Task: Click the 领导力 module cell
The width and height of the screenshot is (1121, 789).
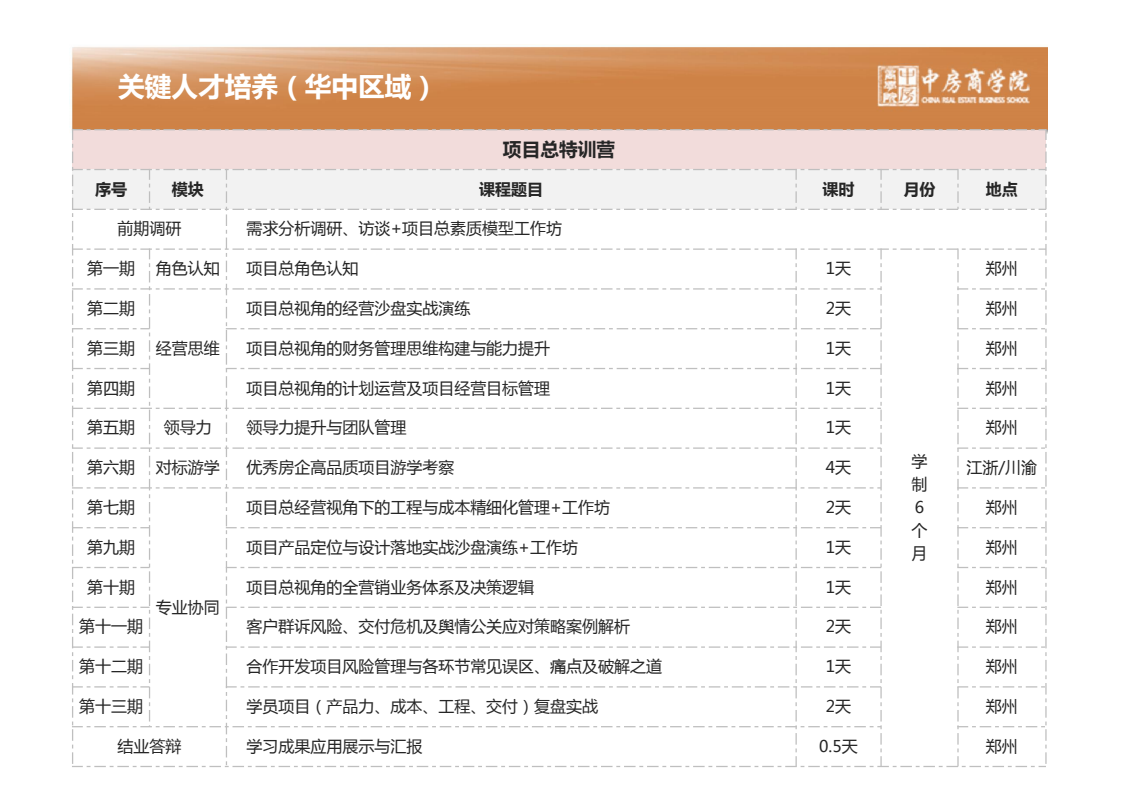Action: pos(187,427)
